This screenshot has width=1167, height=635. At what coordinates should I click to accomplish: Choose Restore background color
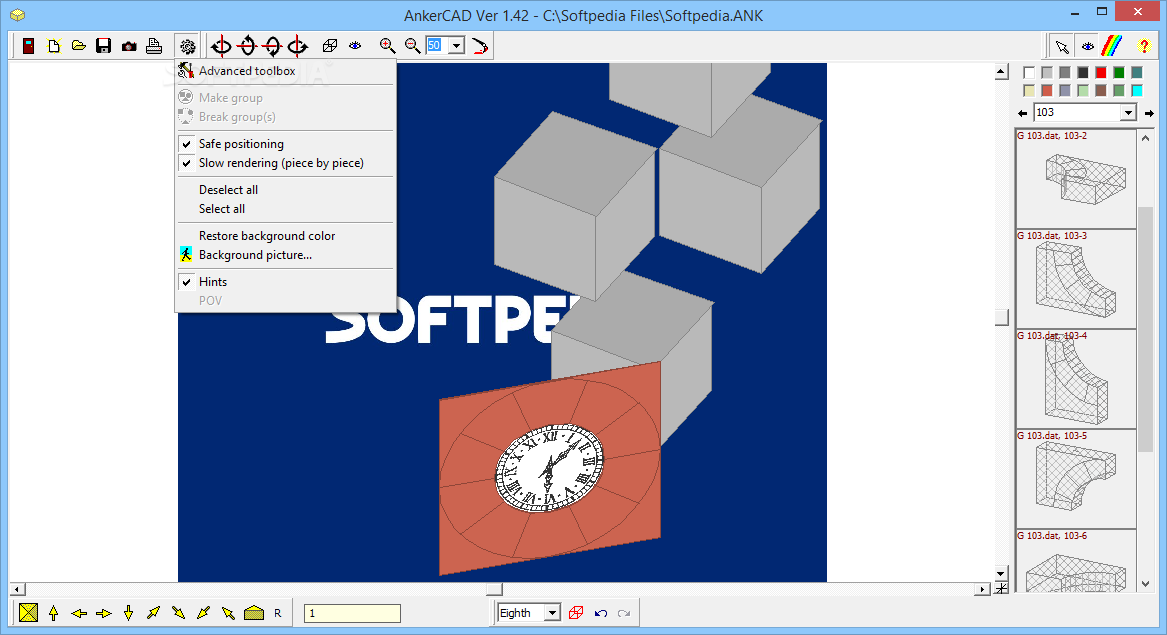[x=285, y=236]
